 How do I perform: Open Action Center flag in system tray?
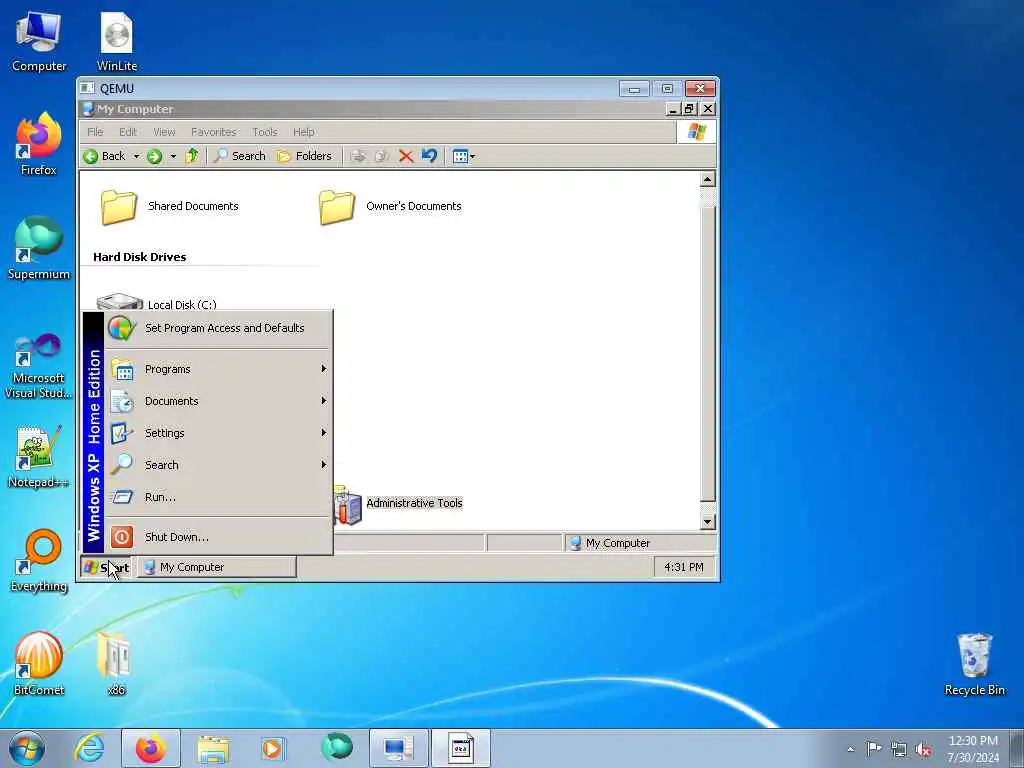[x=874, y=749]
